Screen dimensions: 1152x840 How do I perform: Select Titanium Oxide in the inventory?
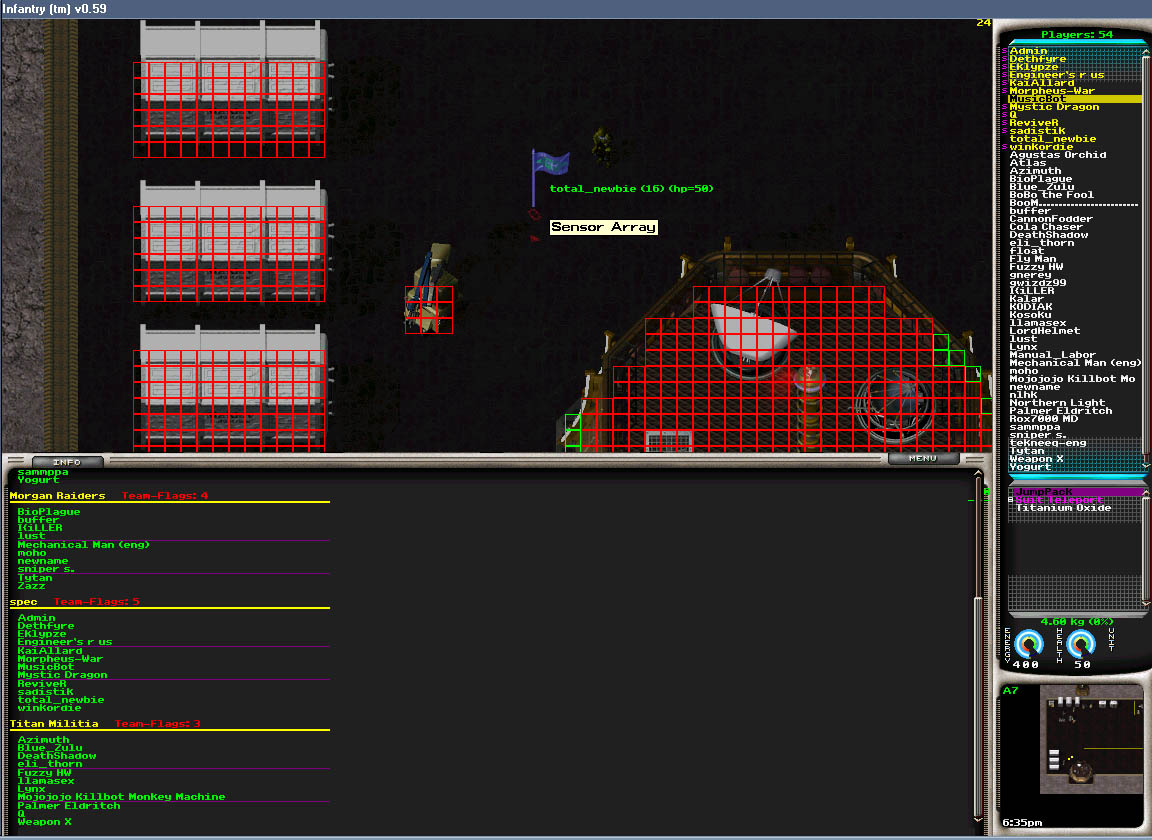pos(1063,508)
